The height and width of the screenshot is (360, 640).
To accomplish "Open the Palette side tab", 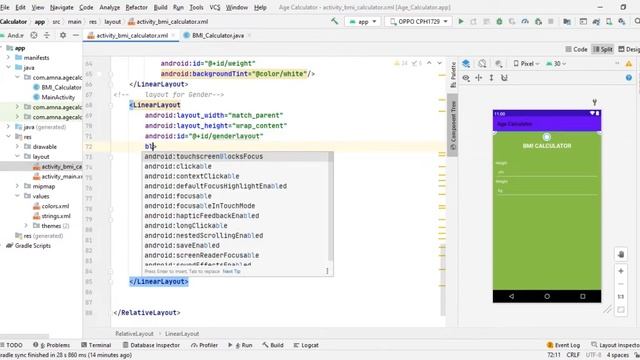I will (x=453, y=74).
